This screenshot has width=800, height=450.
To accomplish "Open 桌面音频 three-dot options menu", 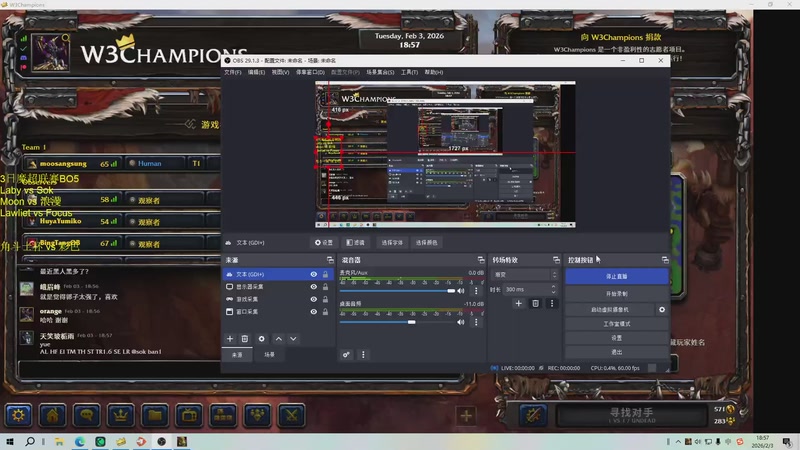I will pos(477,322).
